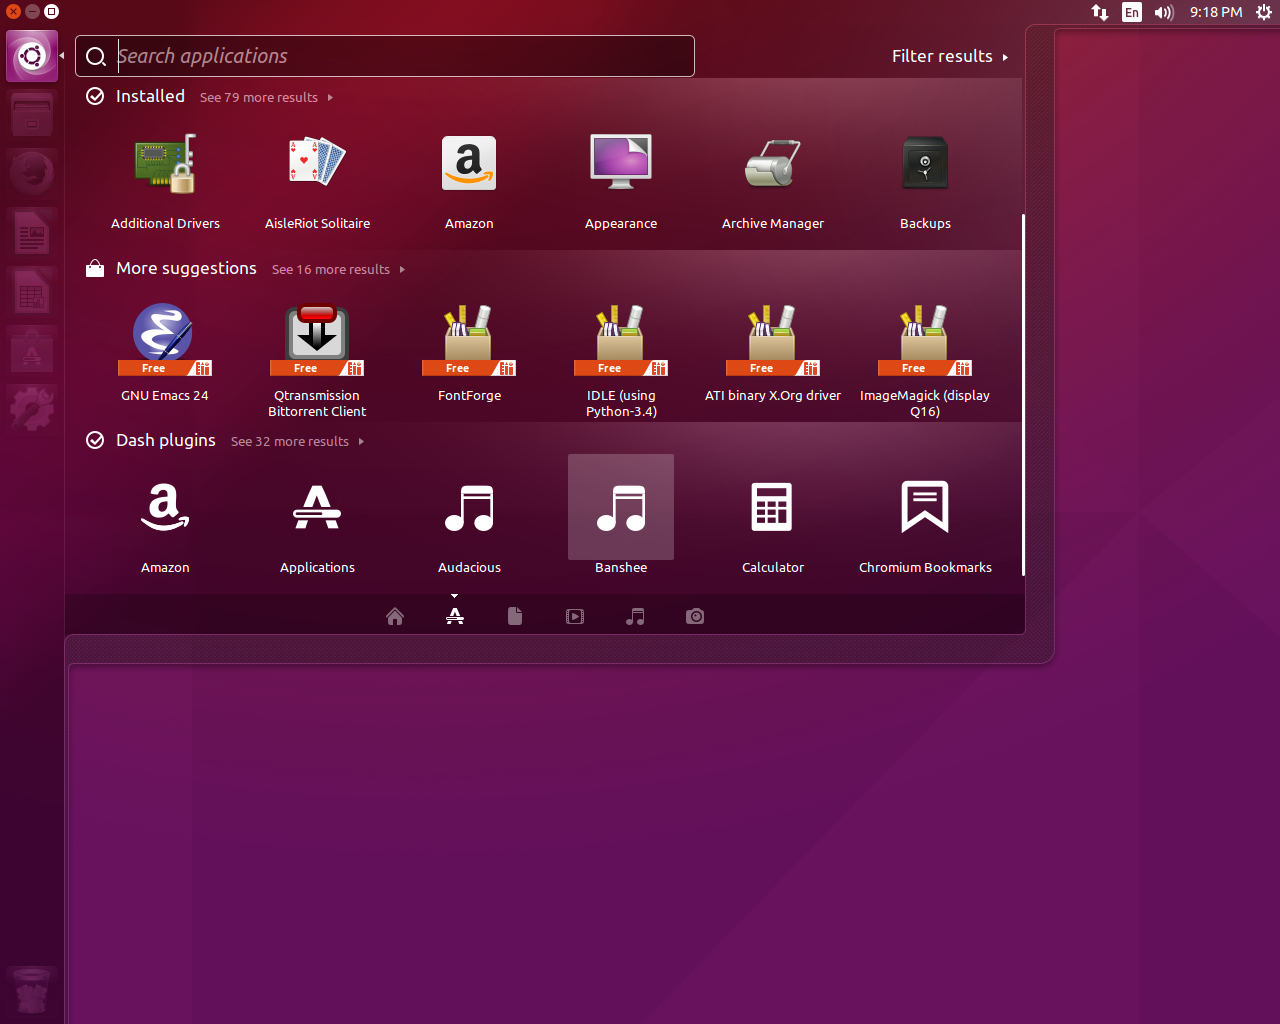The image size is (1280, 1024).
Task: Open the Banshee dash plugin
Action: [x=621, y=516]
